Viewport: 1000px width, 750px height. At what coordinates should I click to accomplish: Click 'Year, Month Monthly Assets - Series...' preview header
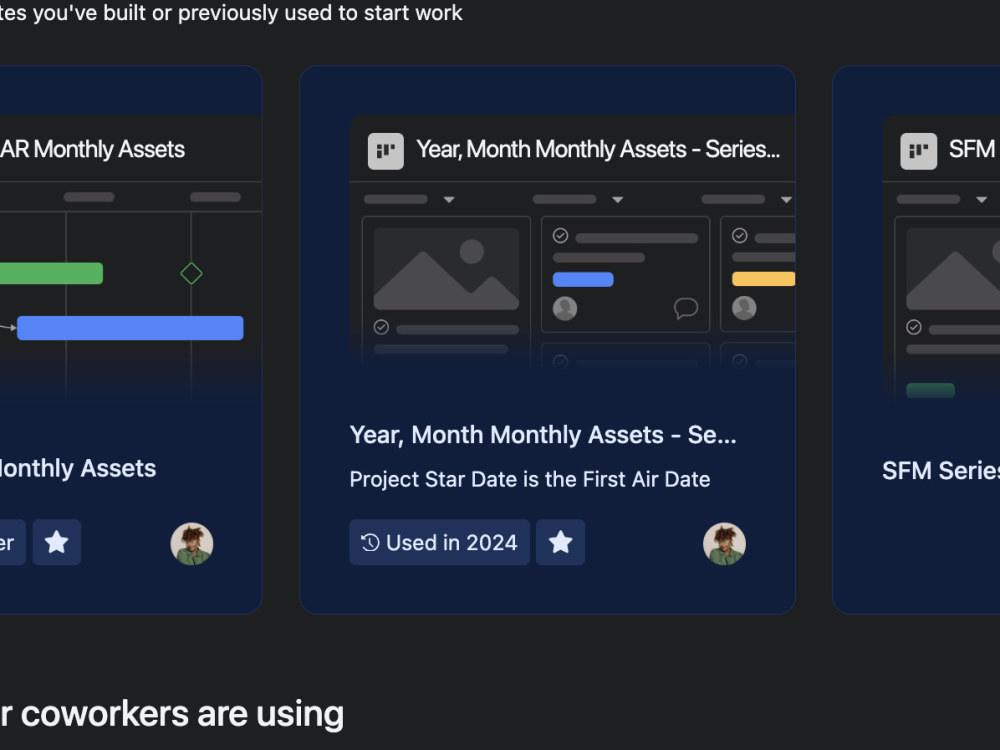[x=598, y=149]
